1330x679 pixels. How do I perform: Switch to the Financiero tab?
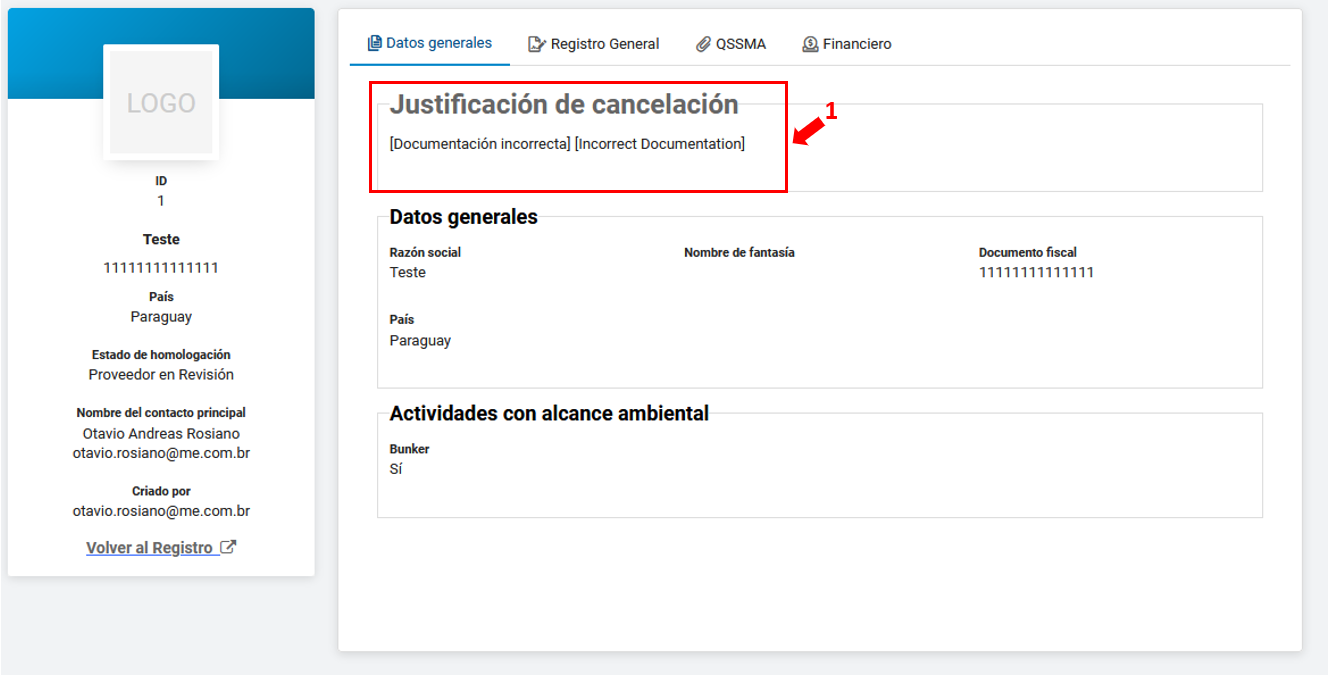(847, 44)
